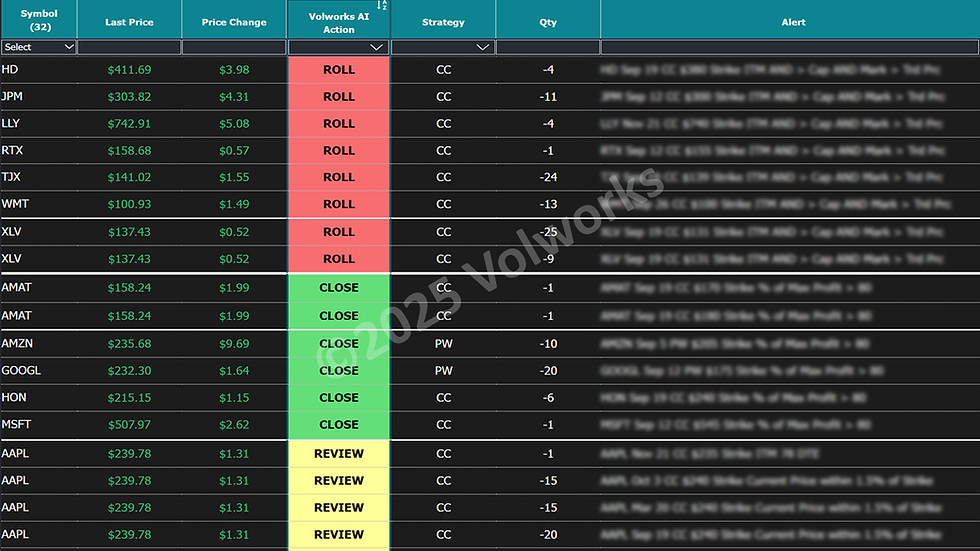Open the Strategy filter dropdown

(442, 47)
